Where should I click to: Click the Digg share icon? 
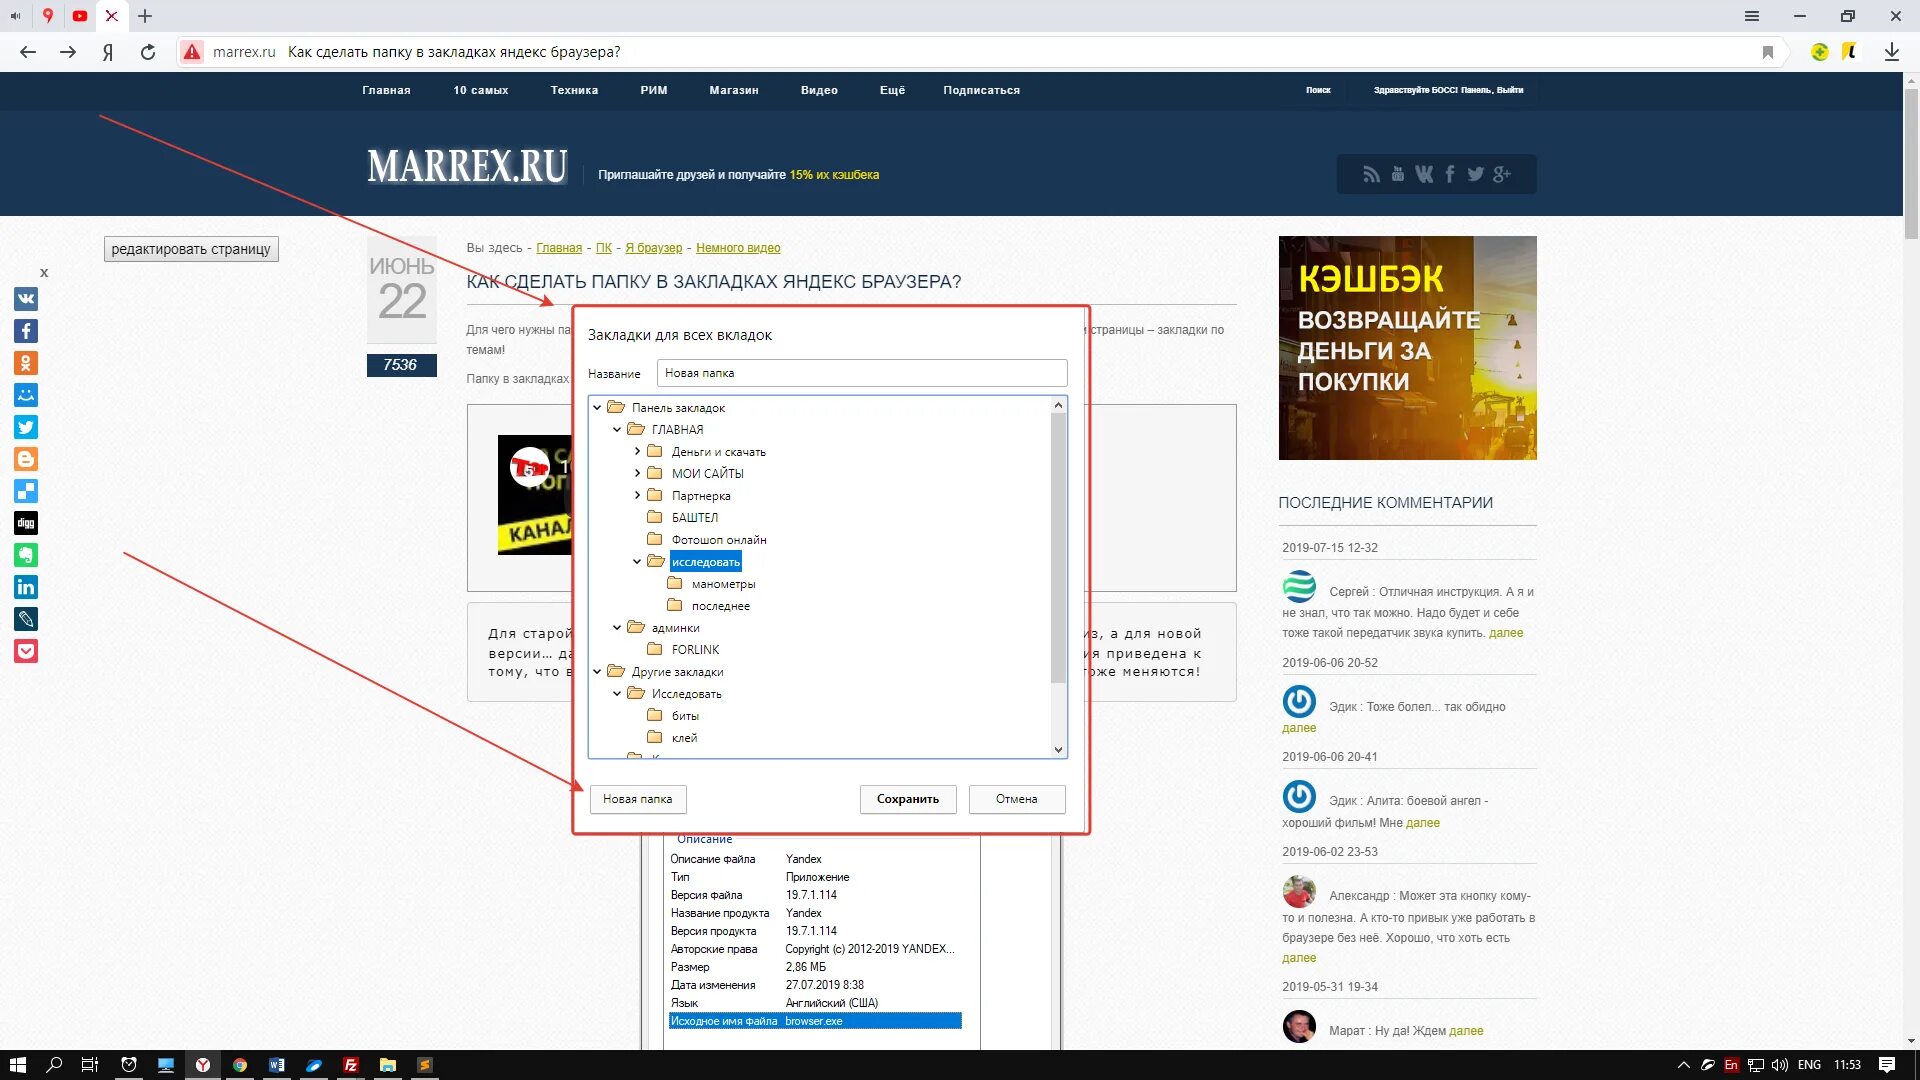tap(26, 524)
